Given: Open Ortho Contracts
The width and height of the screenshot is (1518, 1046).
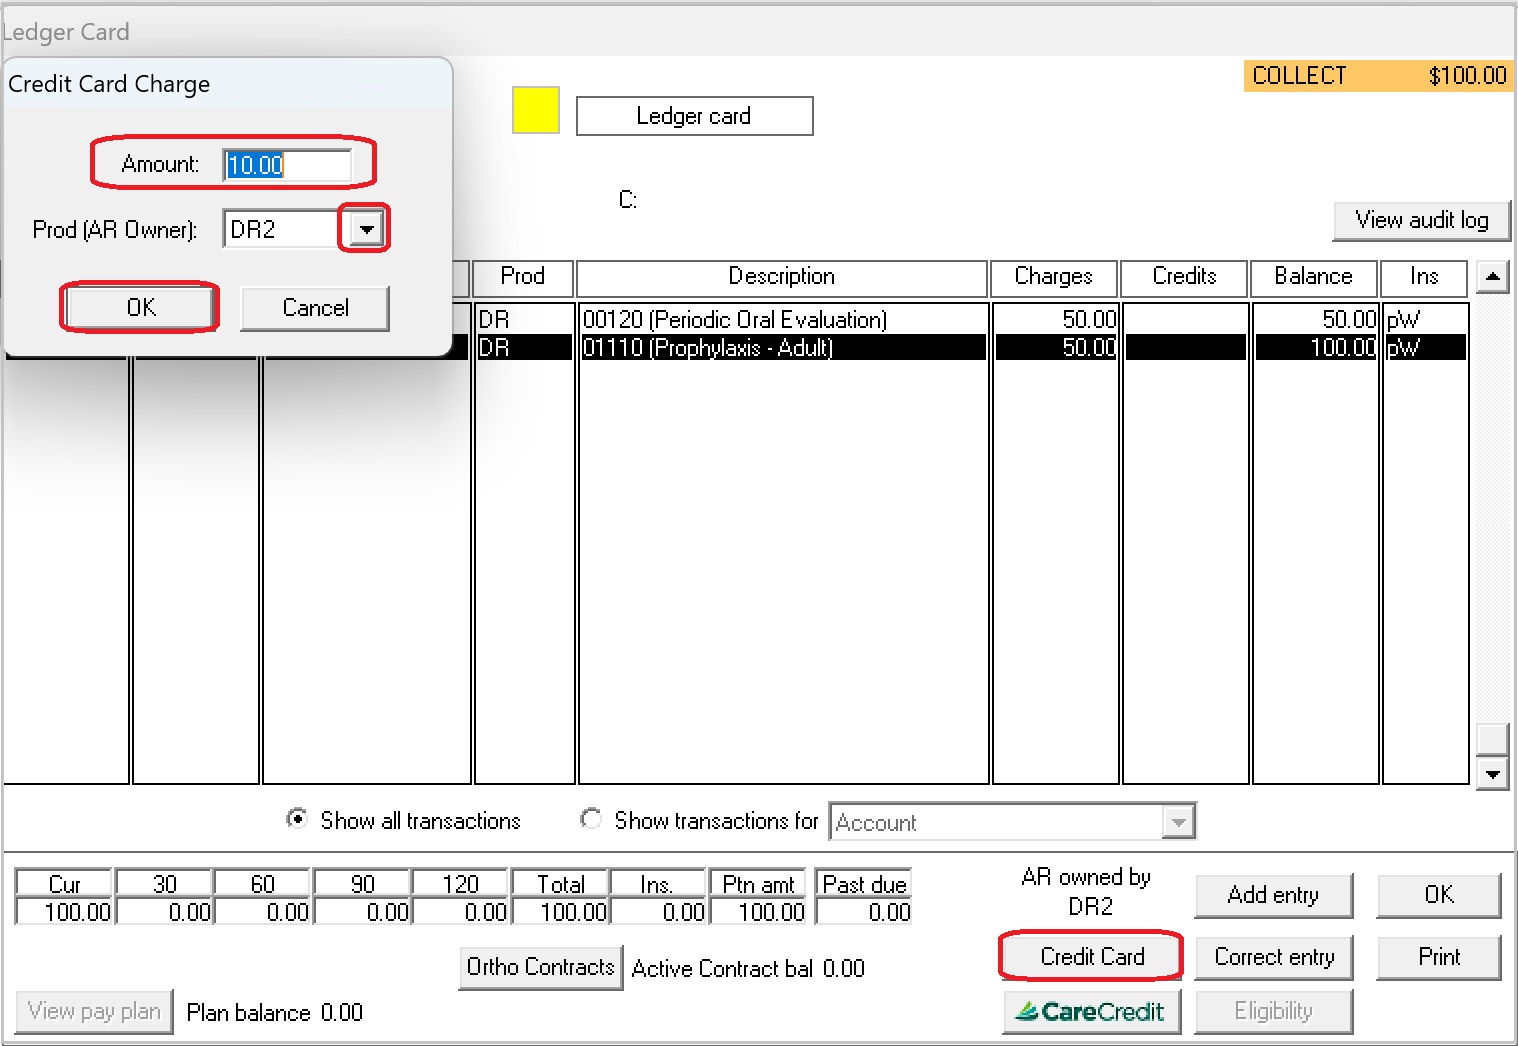Looking at the screenshot, I should point(540,967).
